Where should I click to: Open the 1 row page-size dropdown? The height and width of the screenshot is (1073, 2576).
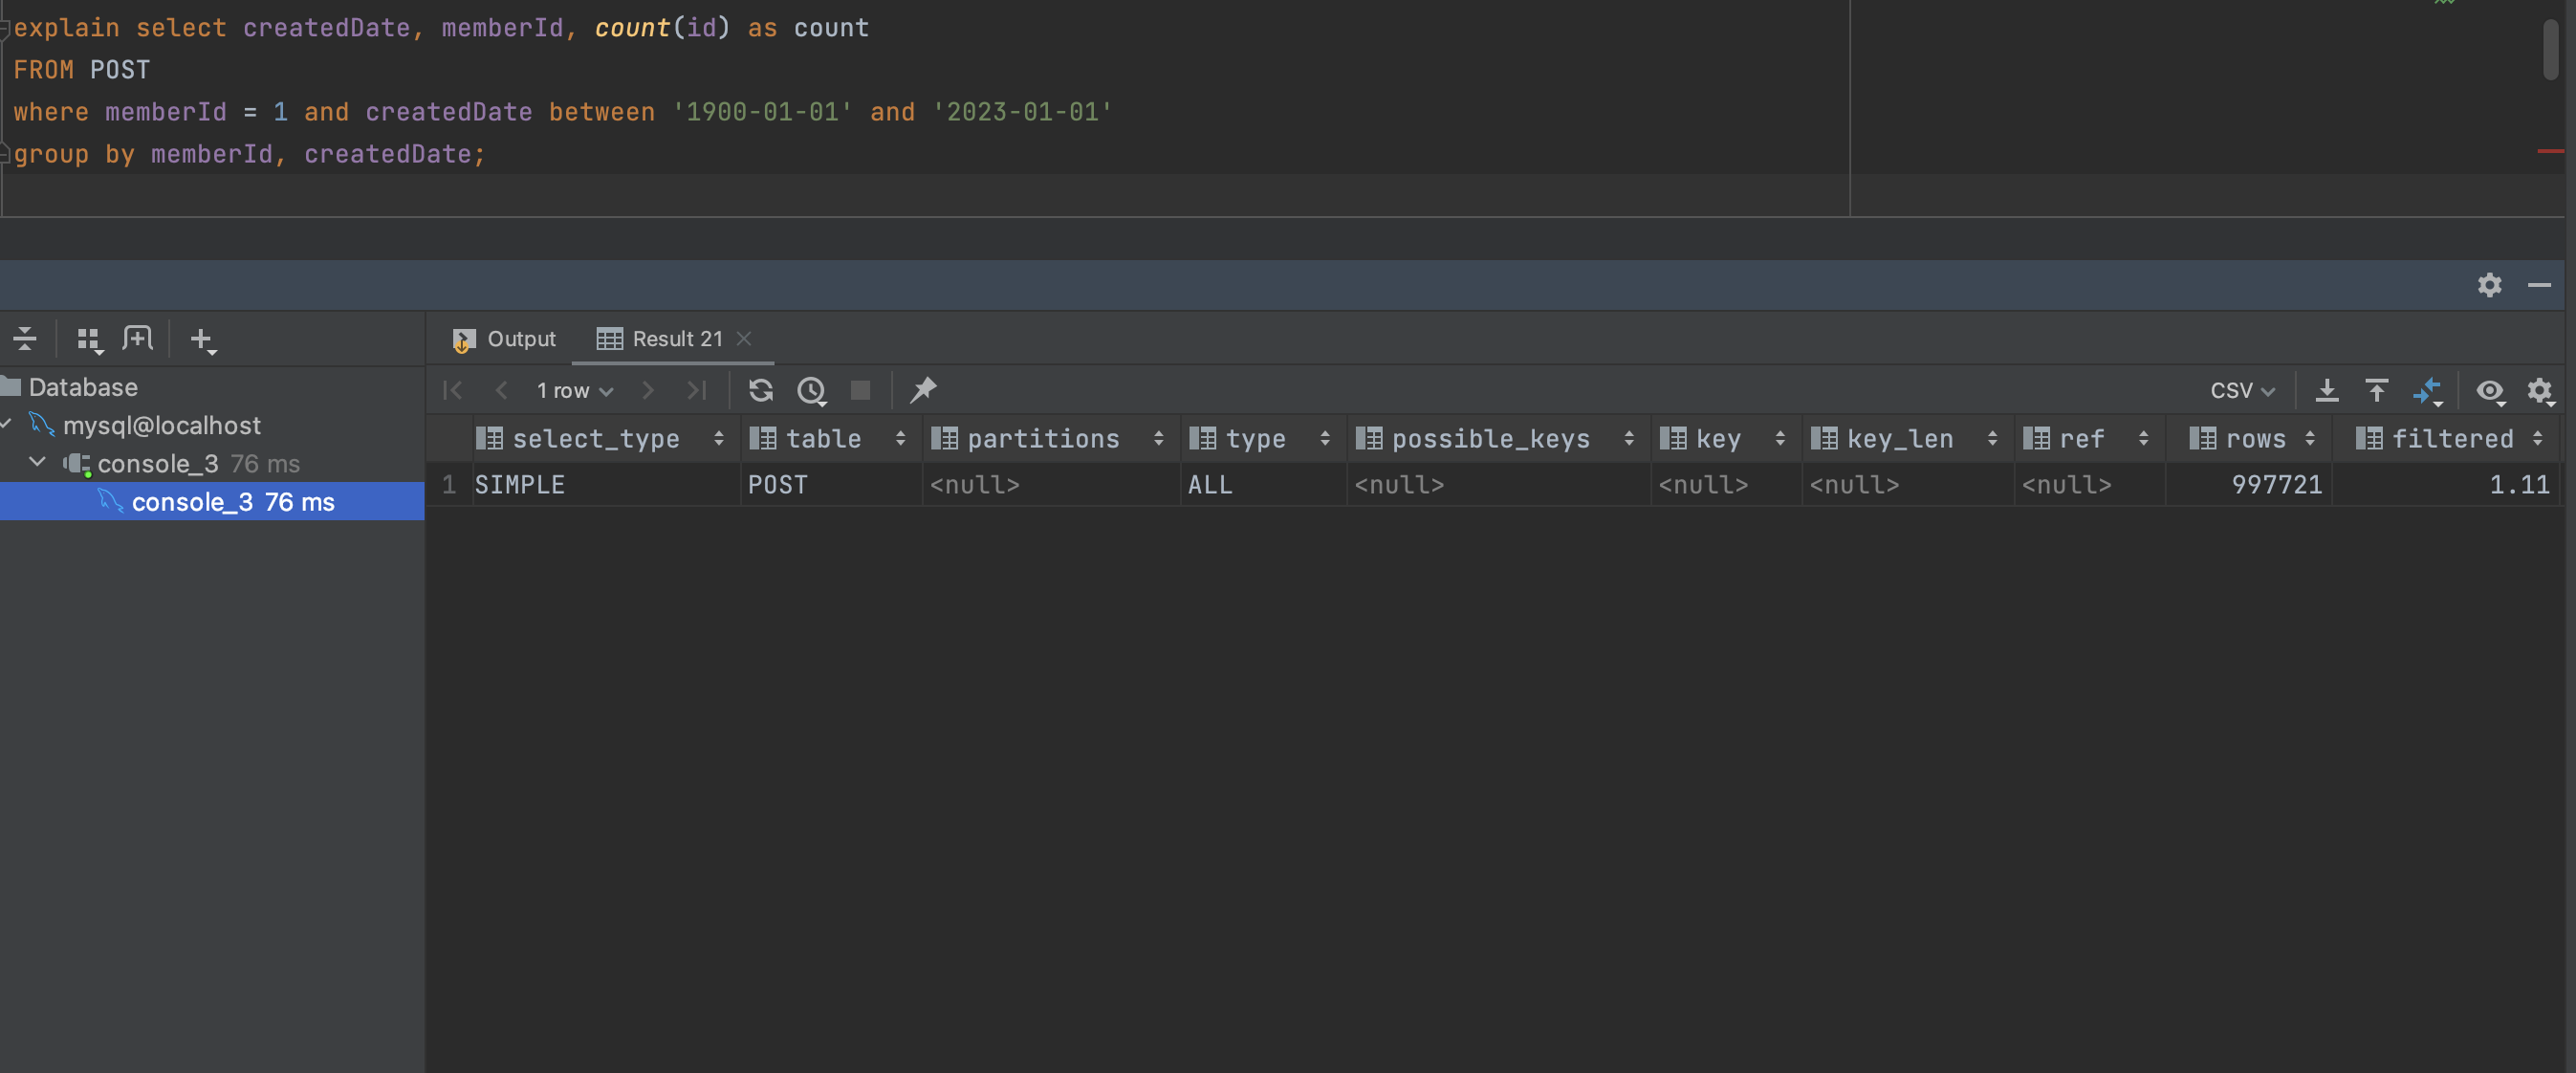click(574, 390)
